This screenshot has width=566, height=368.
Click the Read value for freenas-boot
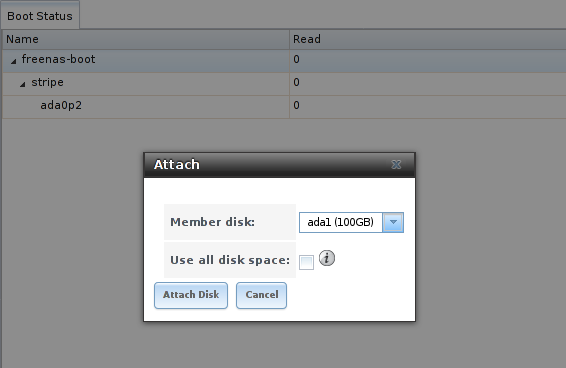296,59
